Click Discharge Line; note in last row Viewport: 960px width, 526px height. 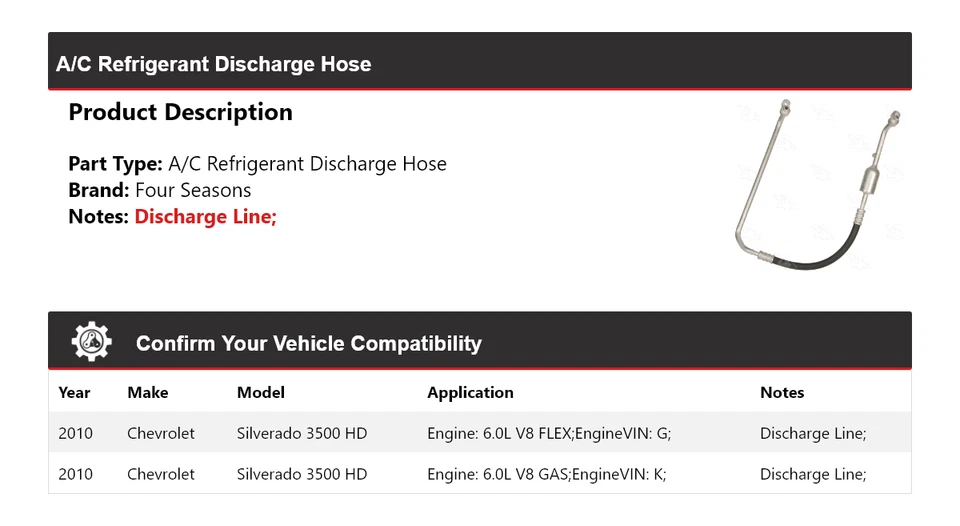click(x=813, y=474)
